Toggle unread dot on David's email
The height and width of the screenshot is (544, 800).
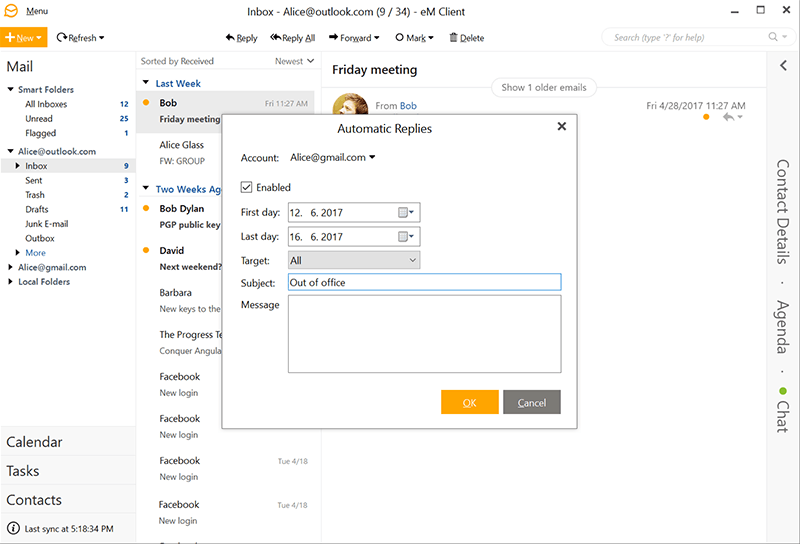coord(146,250)
